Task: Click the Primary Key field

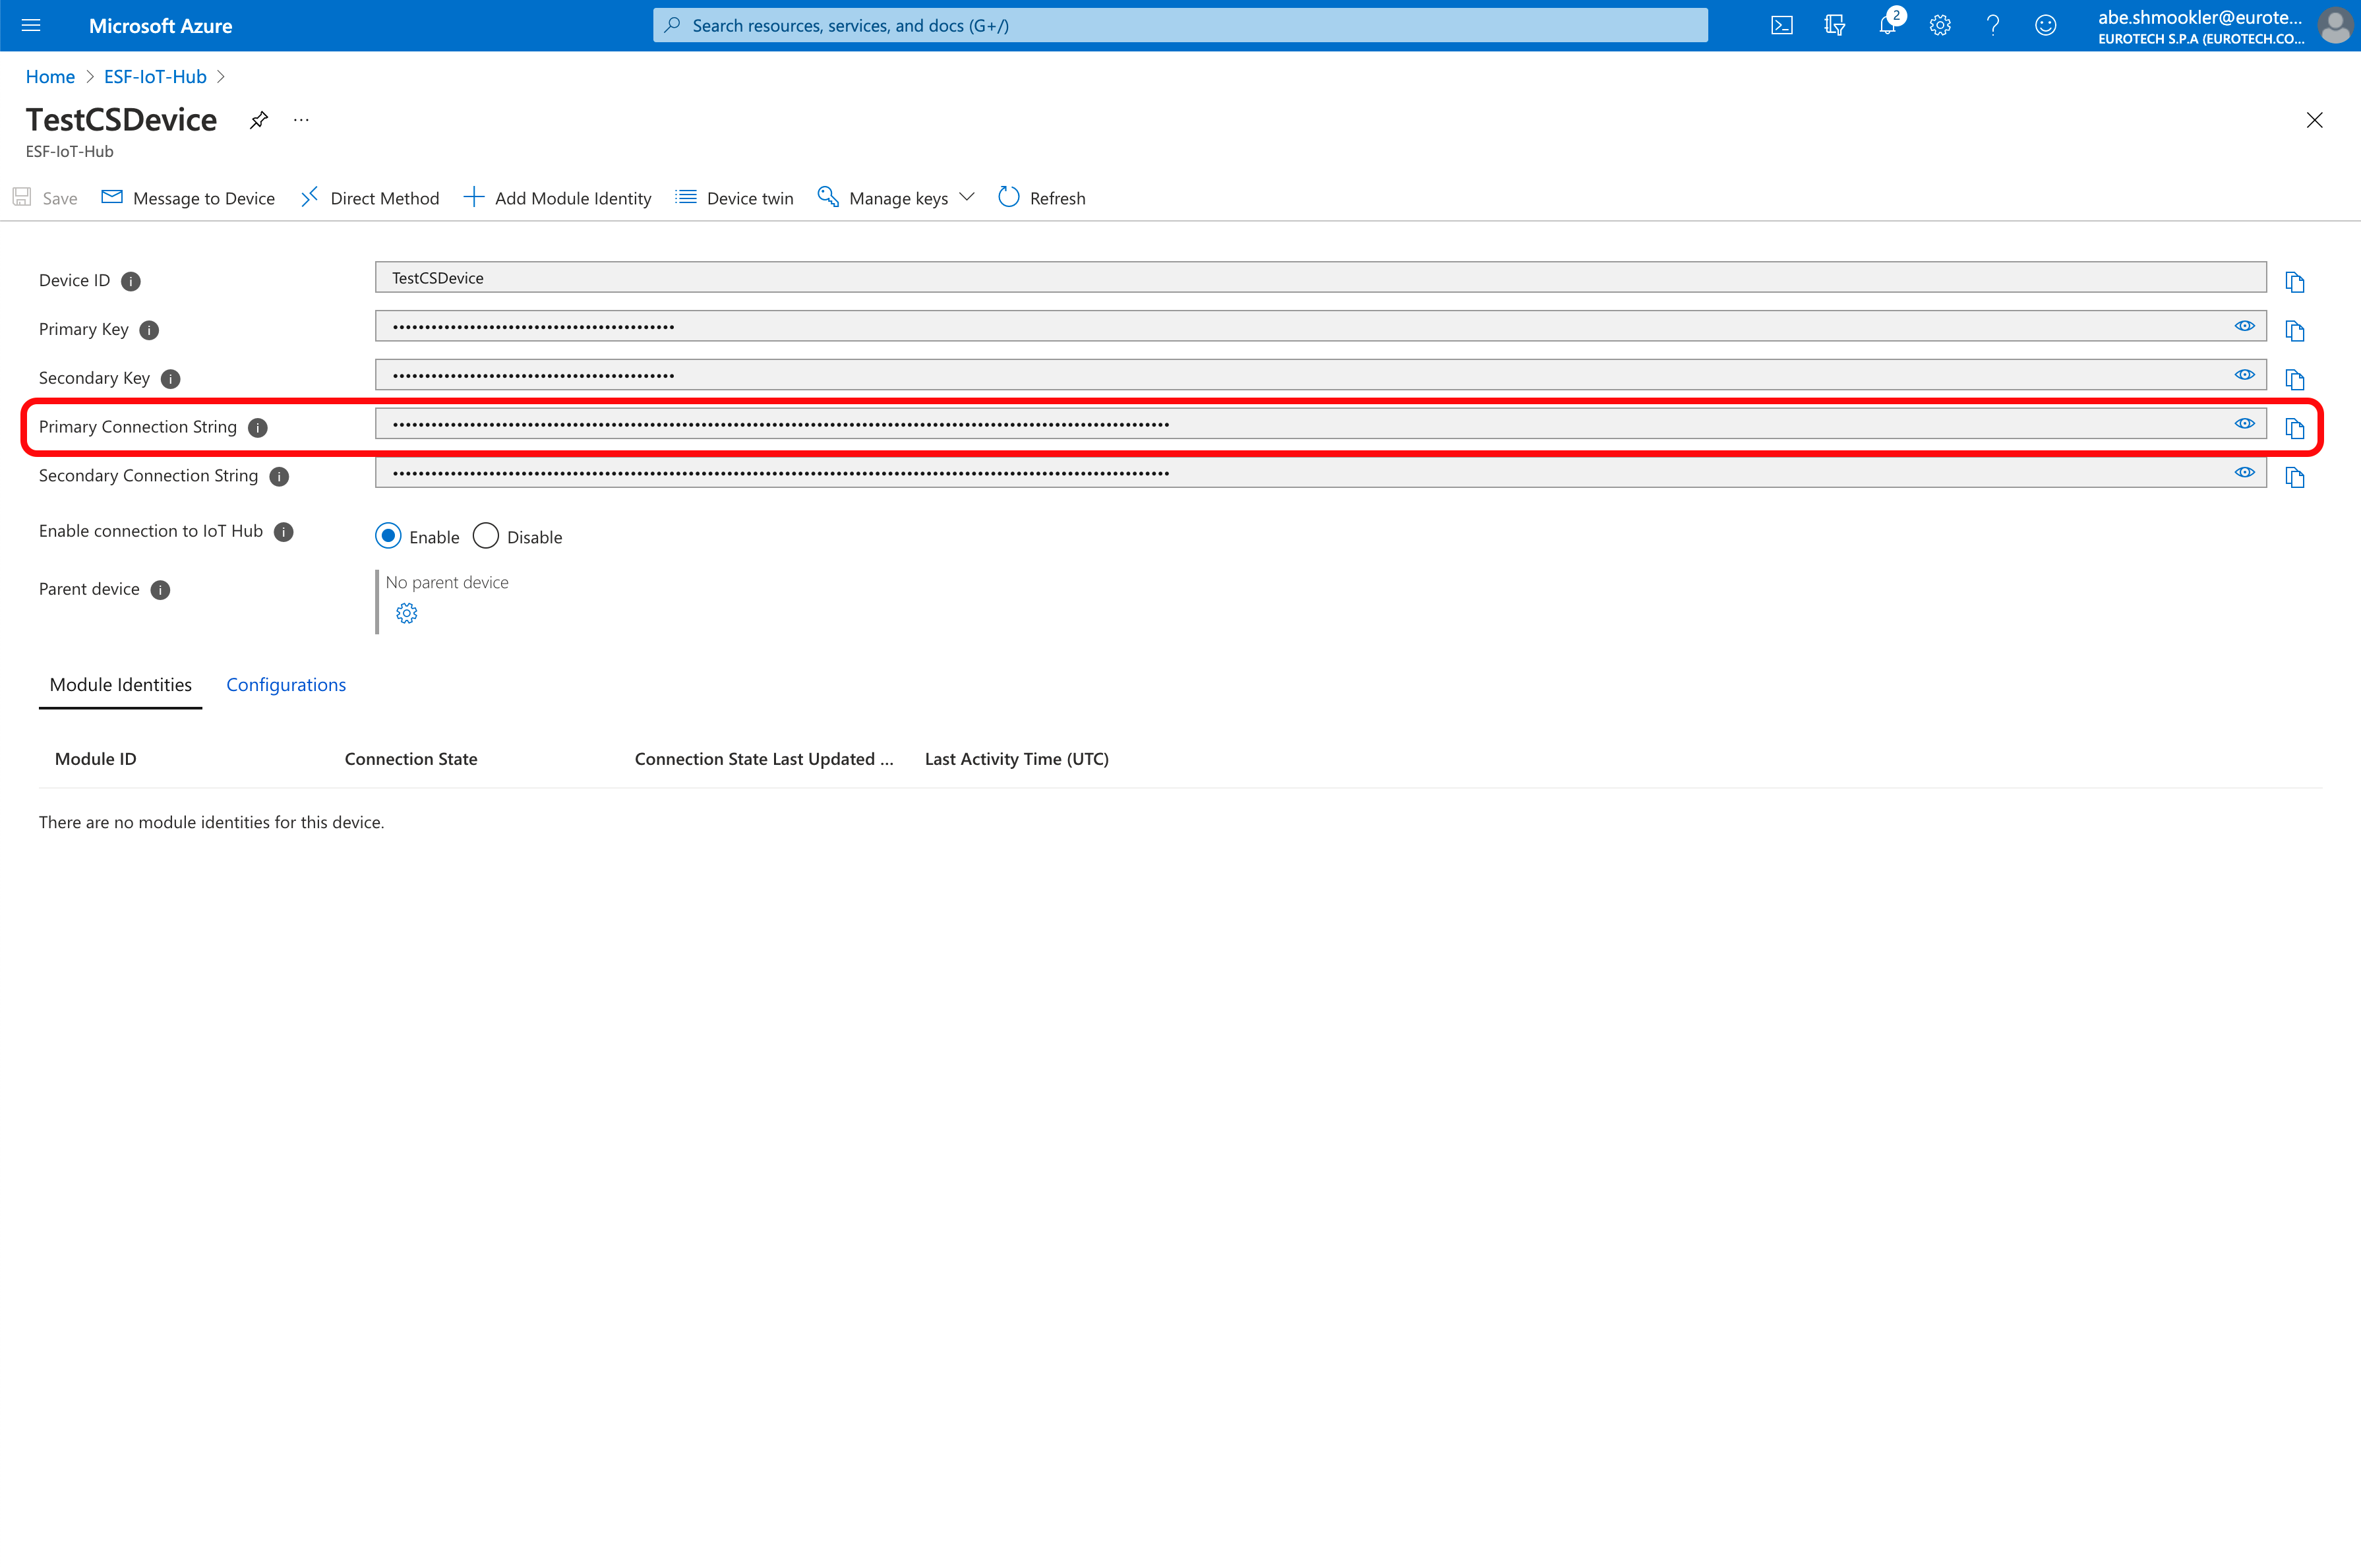Action: [x=1320, y=326]
